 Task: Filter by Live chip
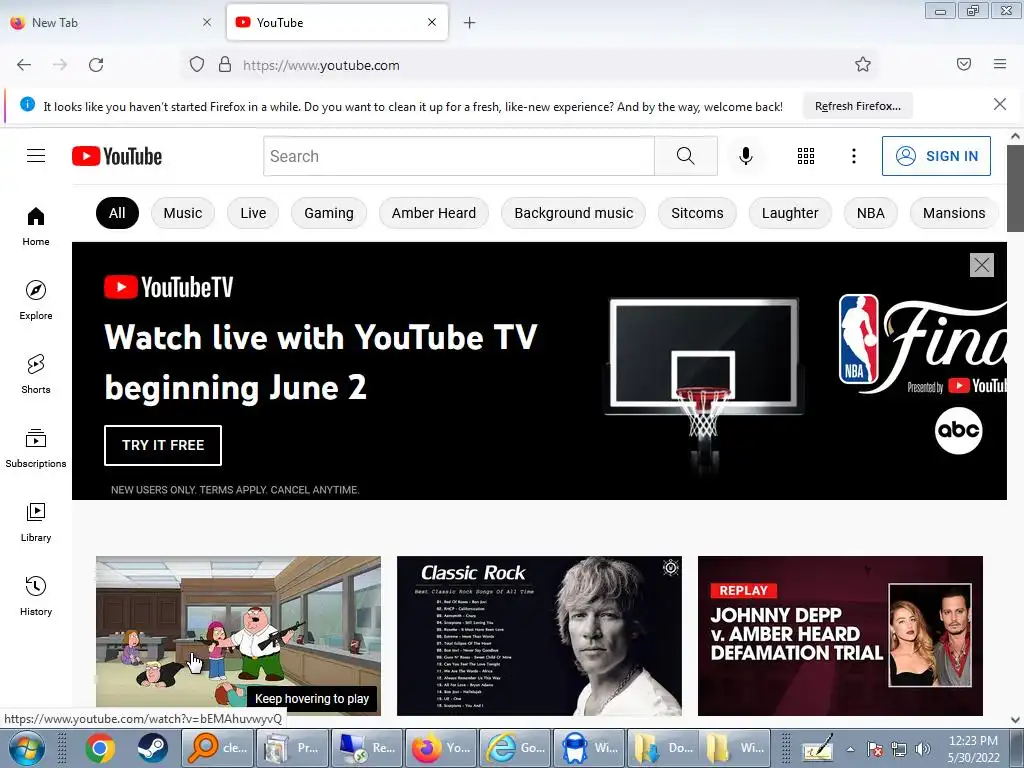(x=253, y=213)
